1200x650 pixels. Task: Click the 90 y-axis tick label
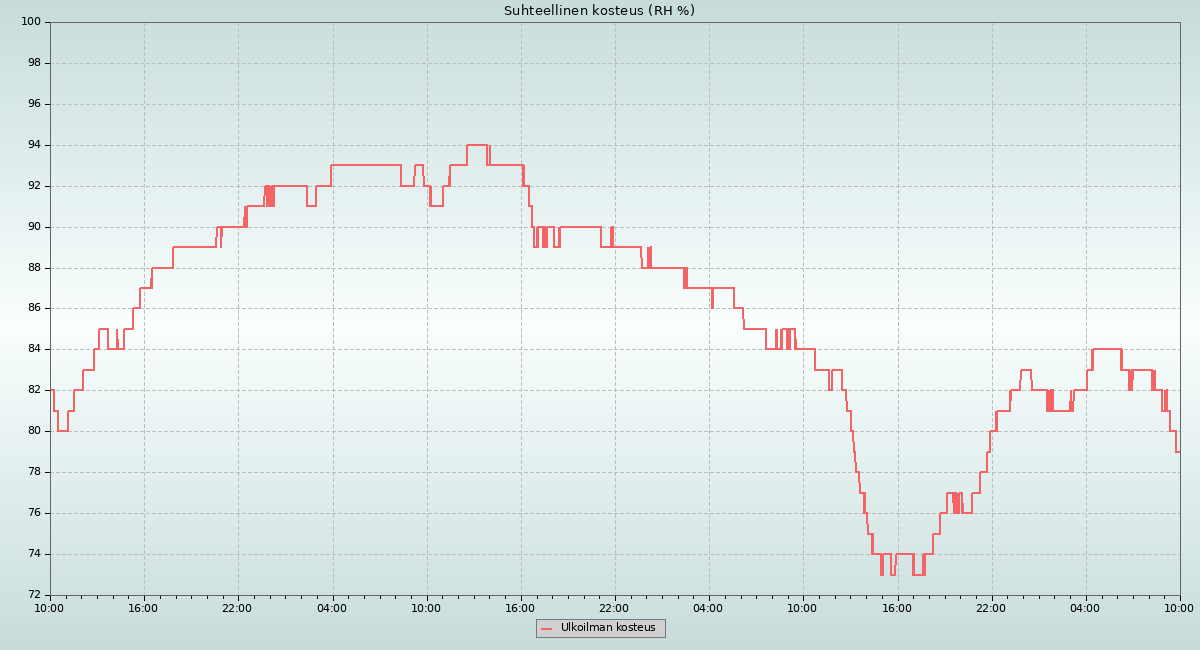coord(34,227)
